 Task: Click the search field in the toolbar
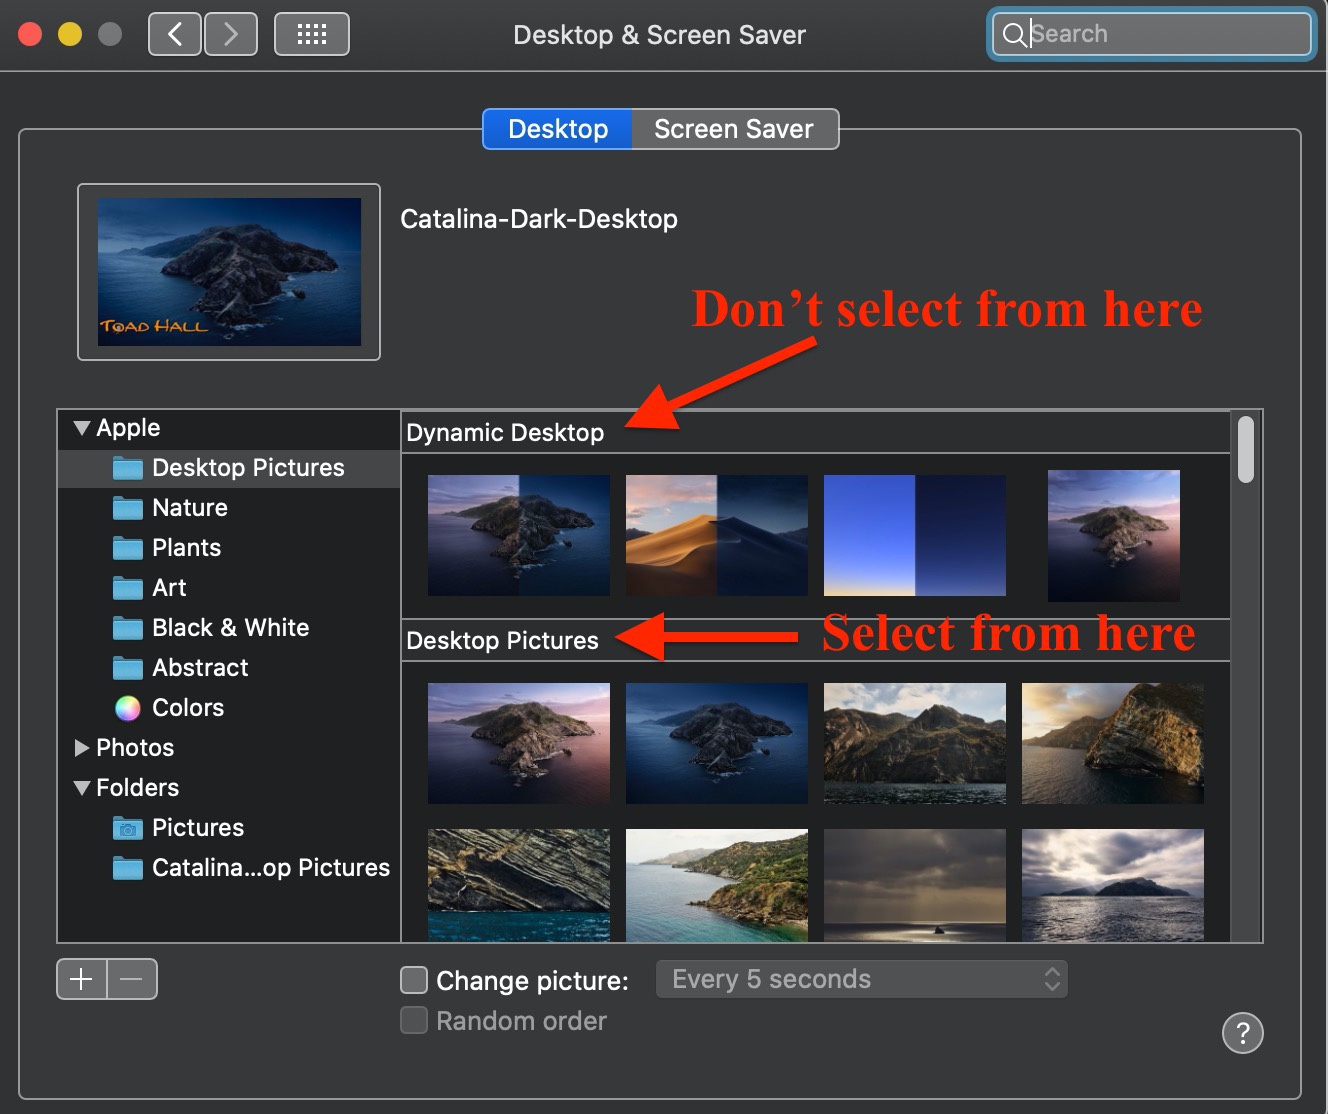point(1150,33)
